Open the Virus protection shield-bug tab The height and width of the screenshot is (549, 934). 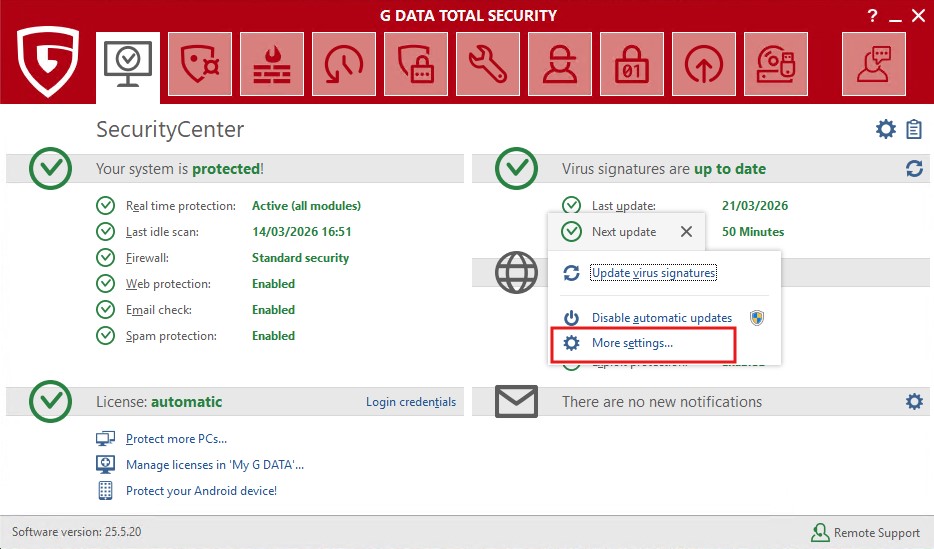[200, 64]
